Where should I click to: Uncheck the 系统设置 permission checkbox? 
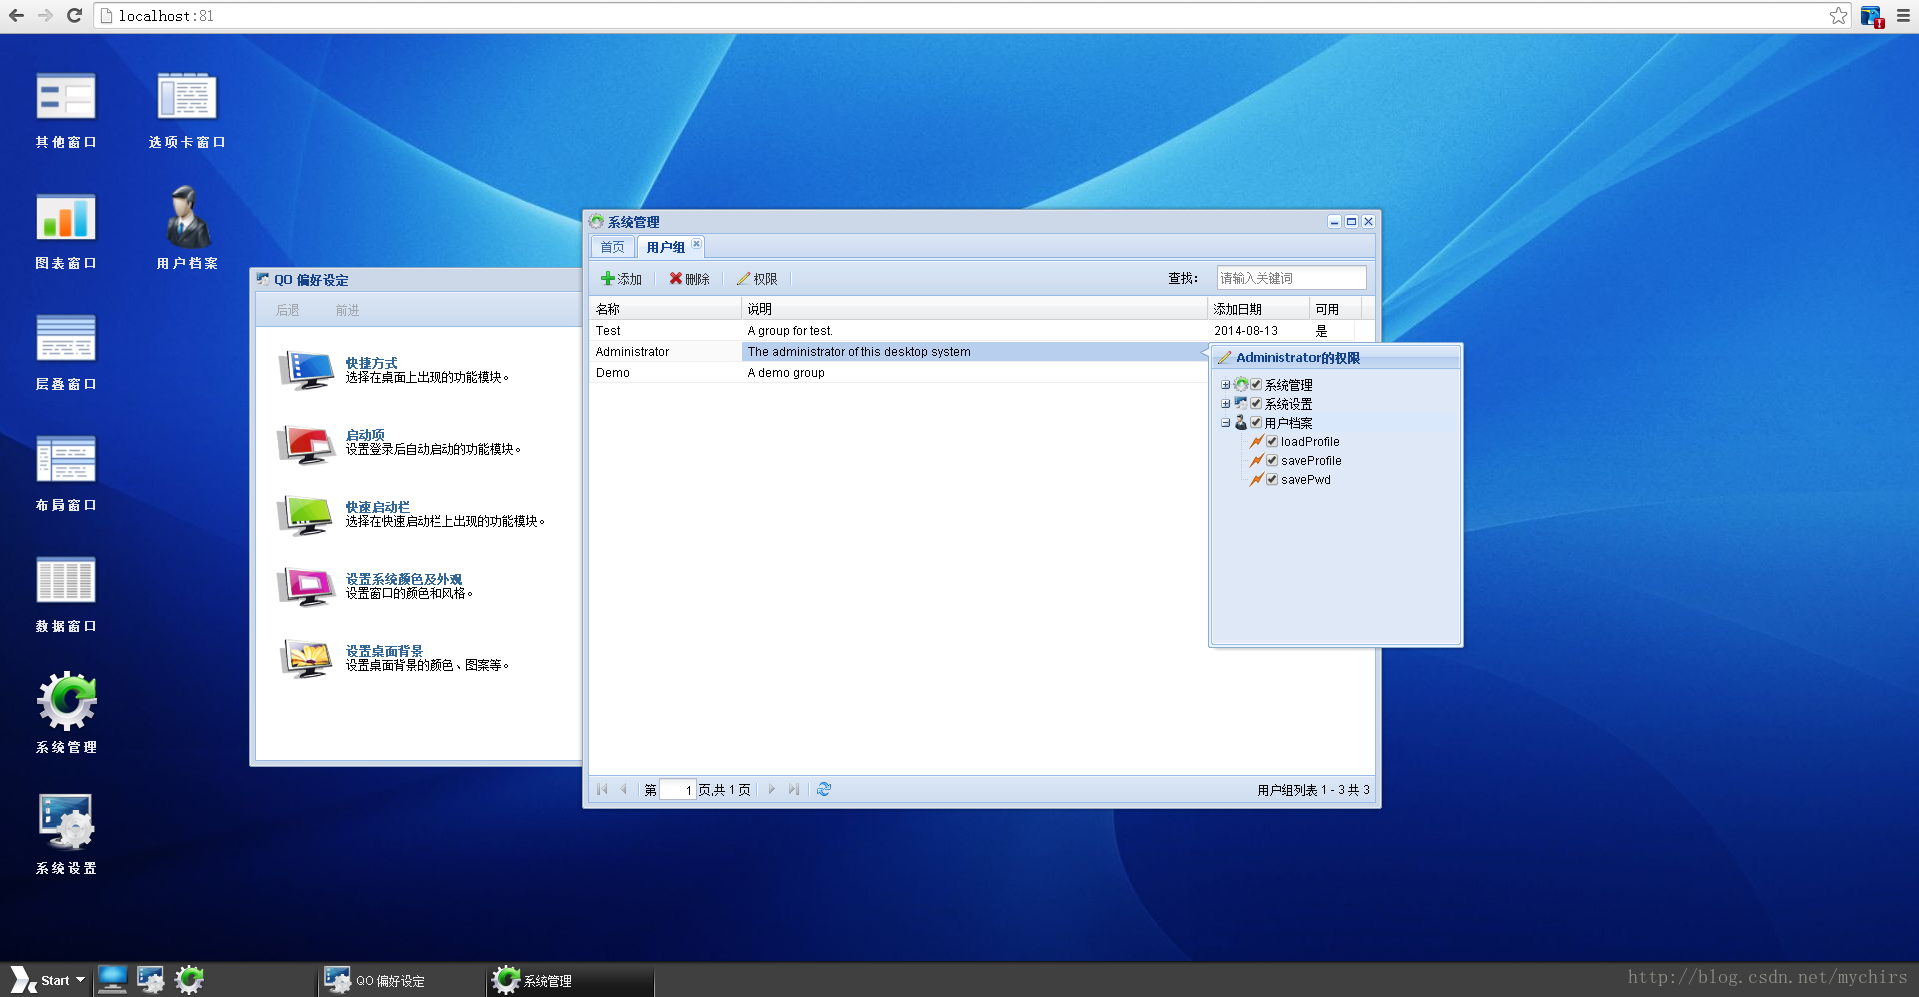coord(1256,403)
